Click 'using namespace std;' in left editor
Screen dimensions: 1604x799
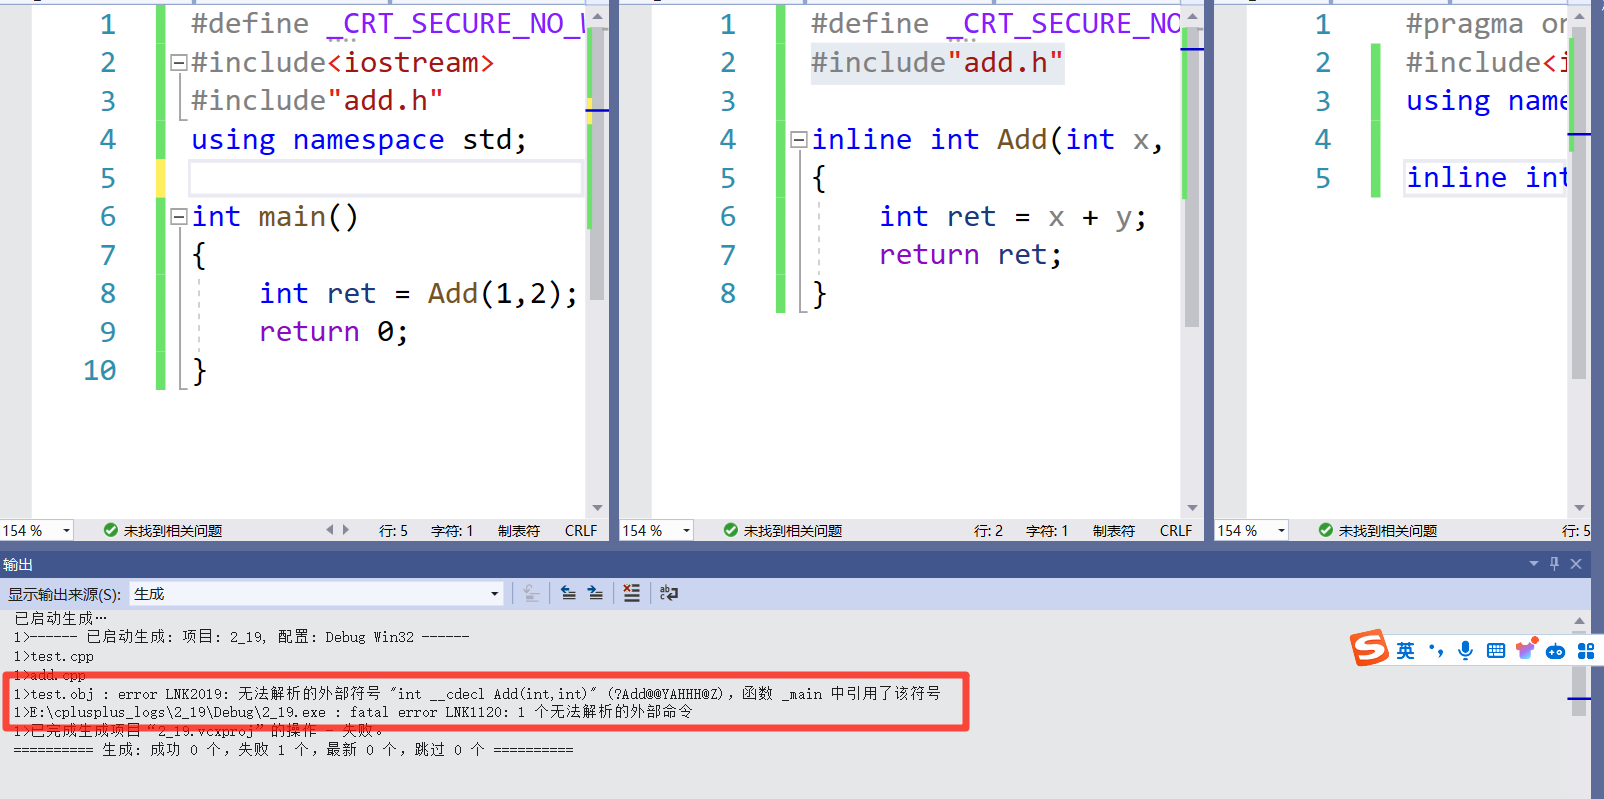[x=358, y=140]
